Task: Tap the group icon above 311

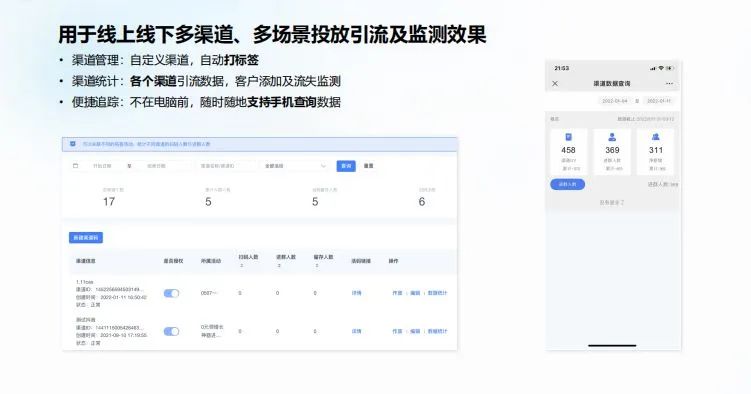Action: 656,137
